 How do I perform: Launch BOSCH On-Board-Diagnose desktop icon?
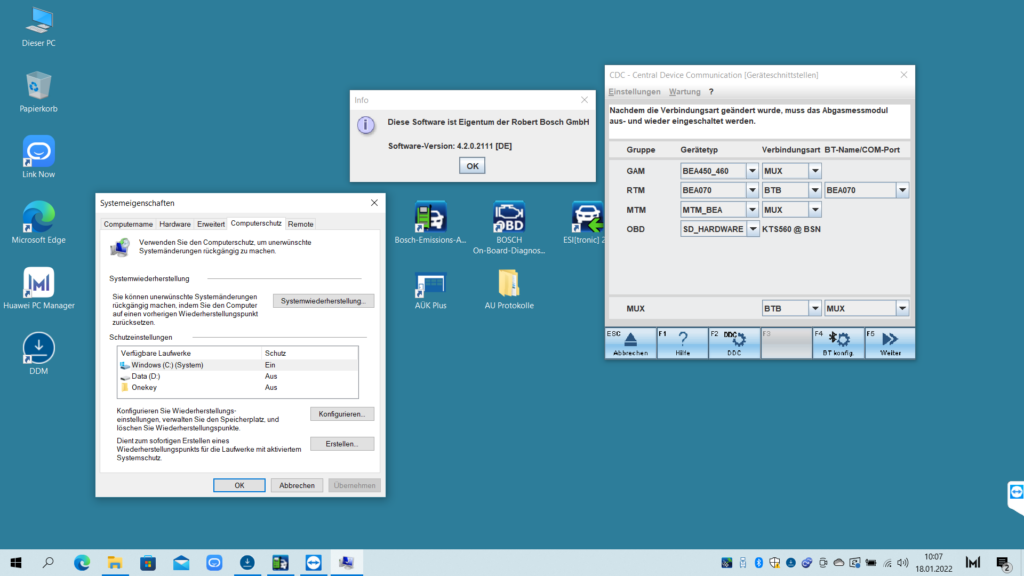click(x=509, y=227)
